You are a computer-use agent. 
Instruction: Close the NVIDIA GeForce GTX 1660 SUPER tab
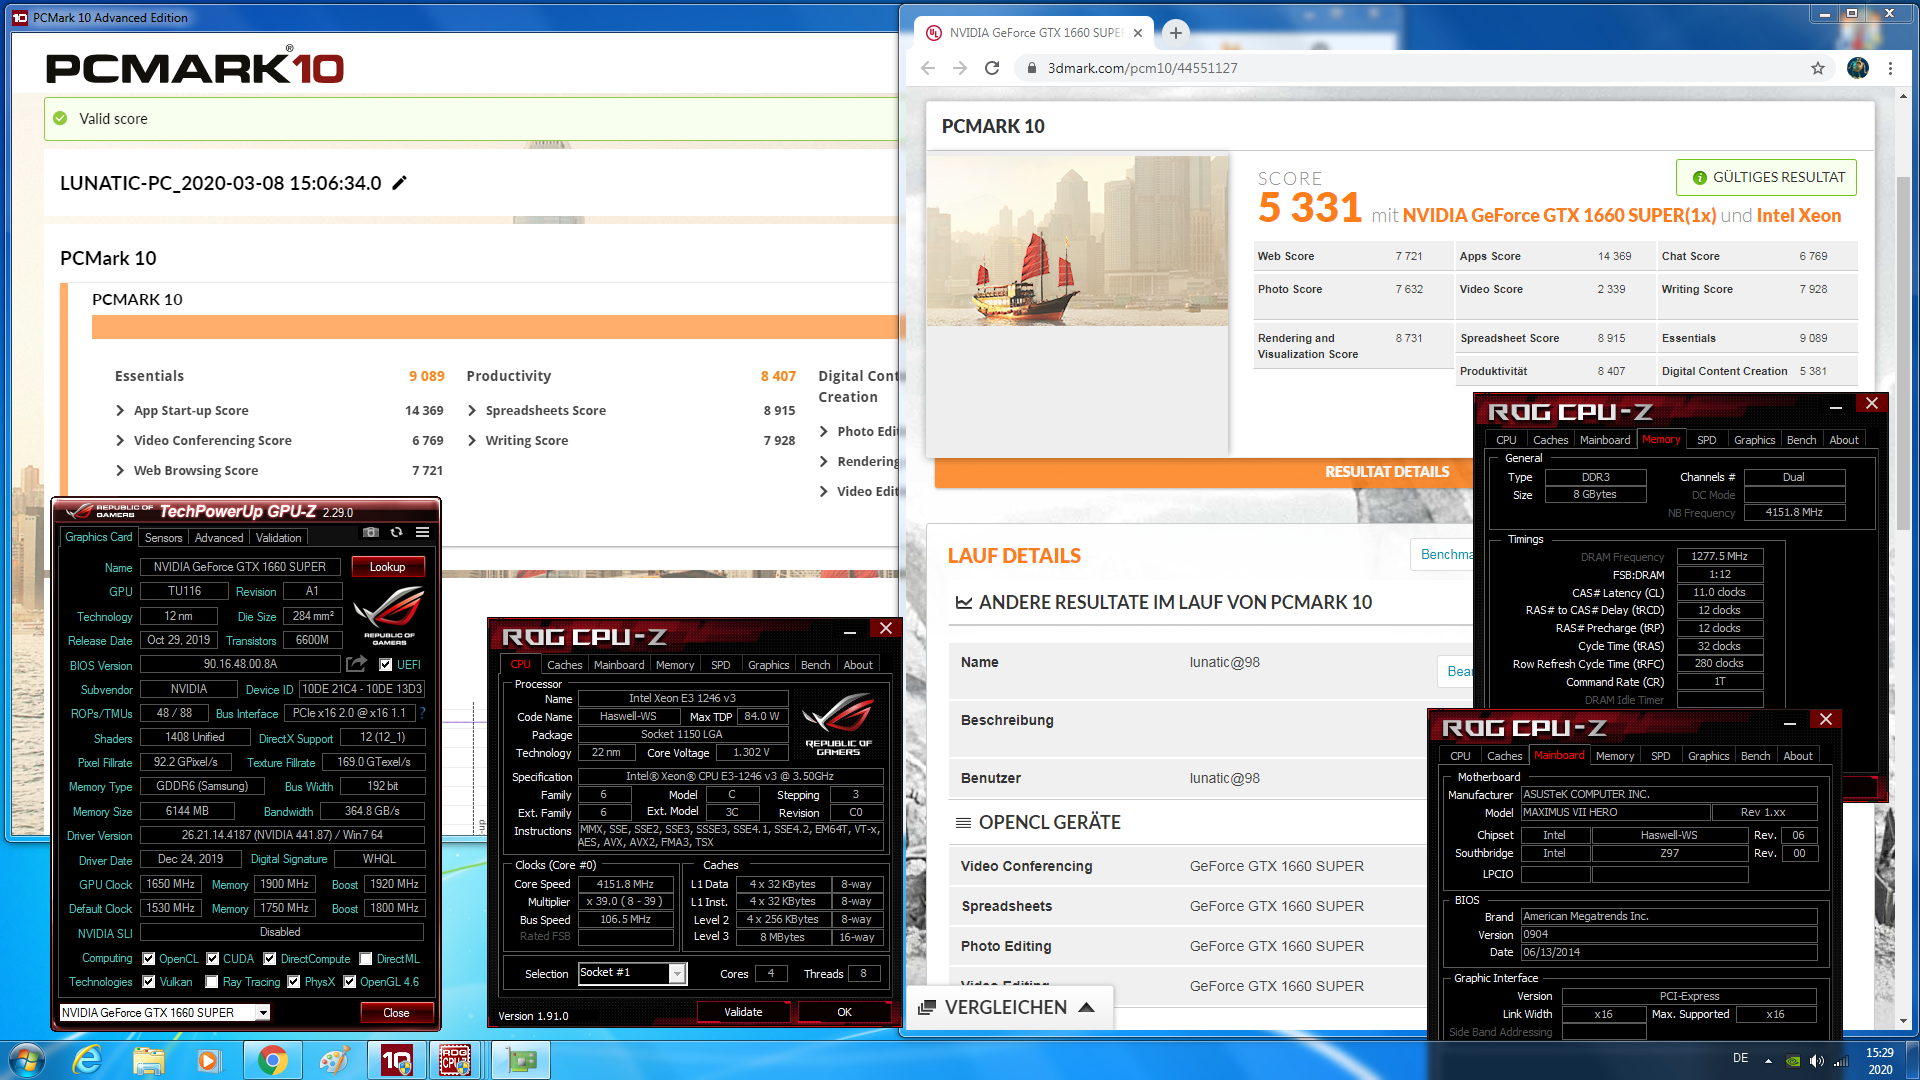click(x=1138, y=33)
